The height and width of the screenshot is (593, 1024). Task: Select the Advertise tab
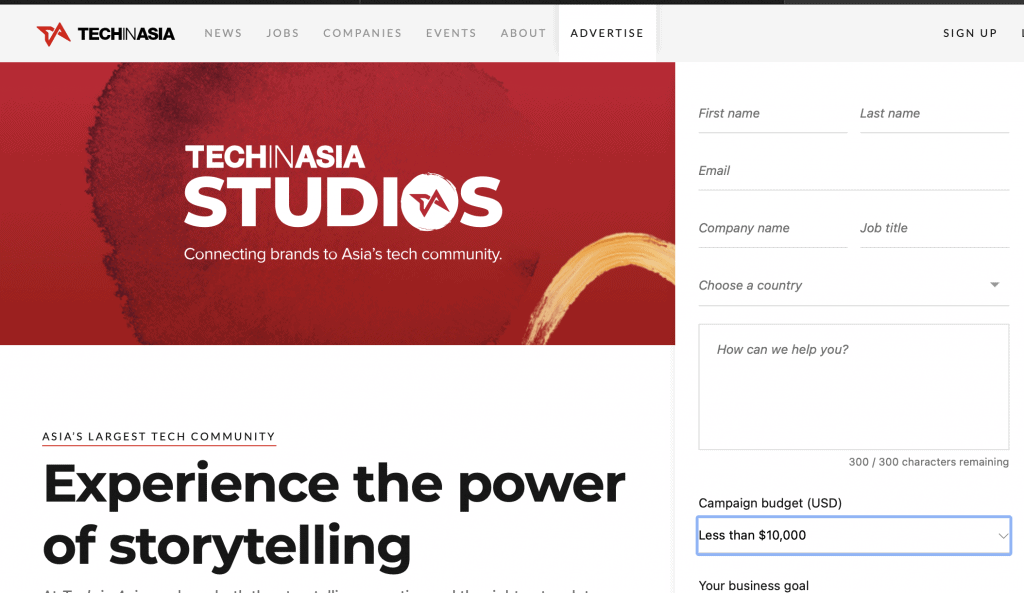(607, 33)
